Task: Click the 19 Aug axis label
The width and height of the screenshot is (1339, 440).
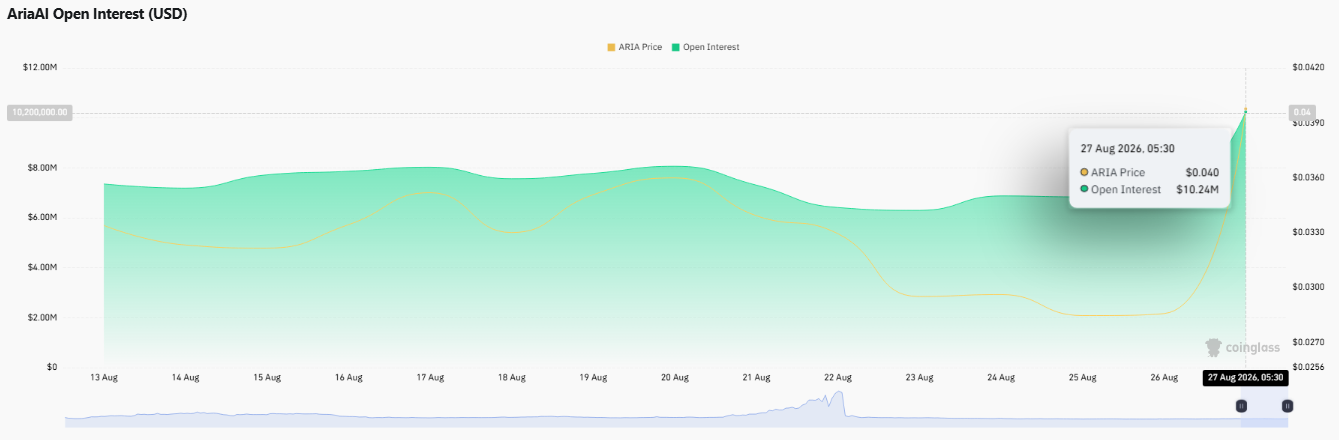Action: point(593,378)
